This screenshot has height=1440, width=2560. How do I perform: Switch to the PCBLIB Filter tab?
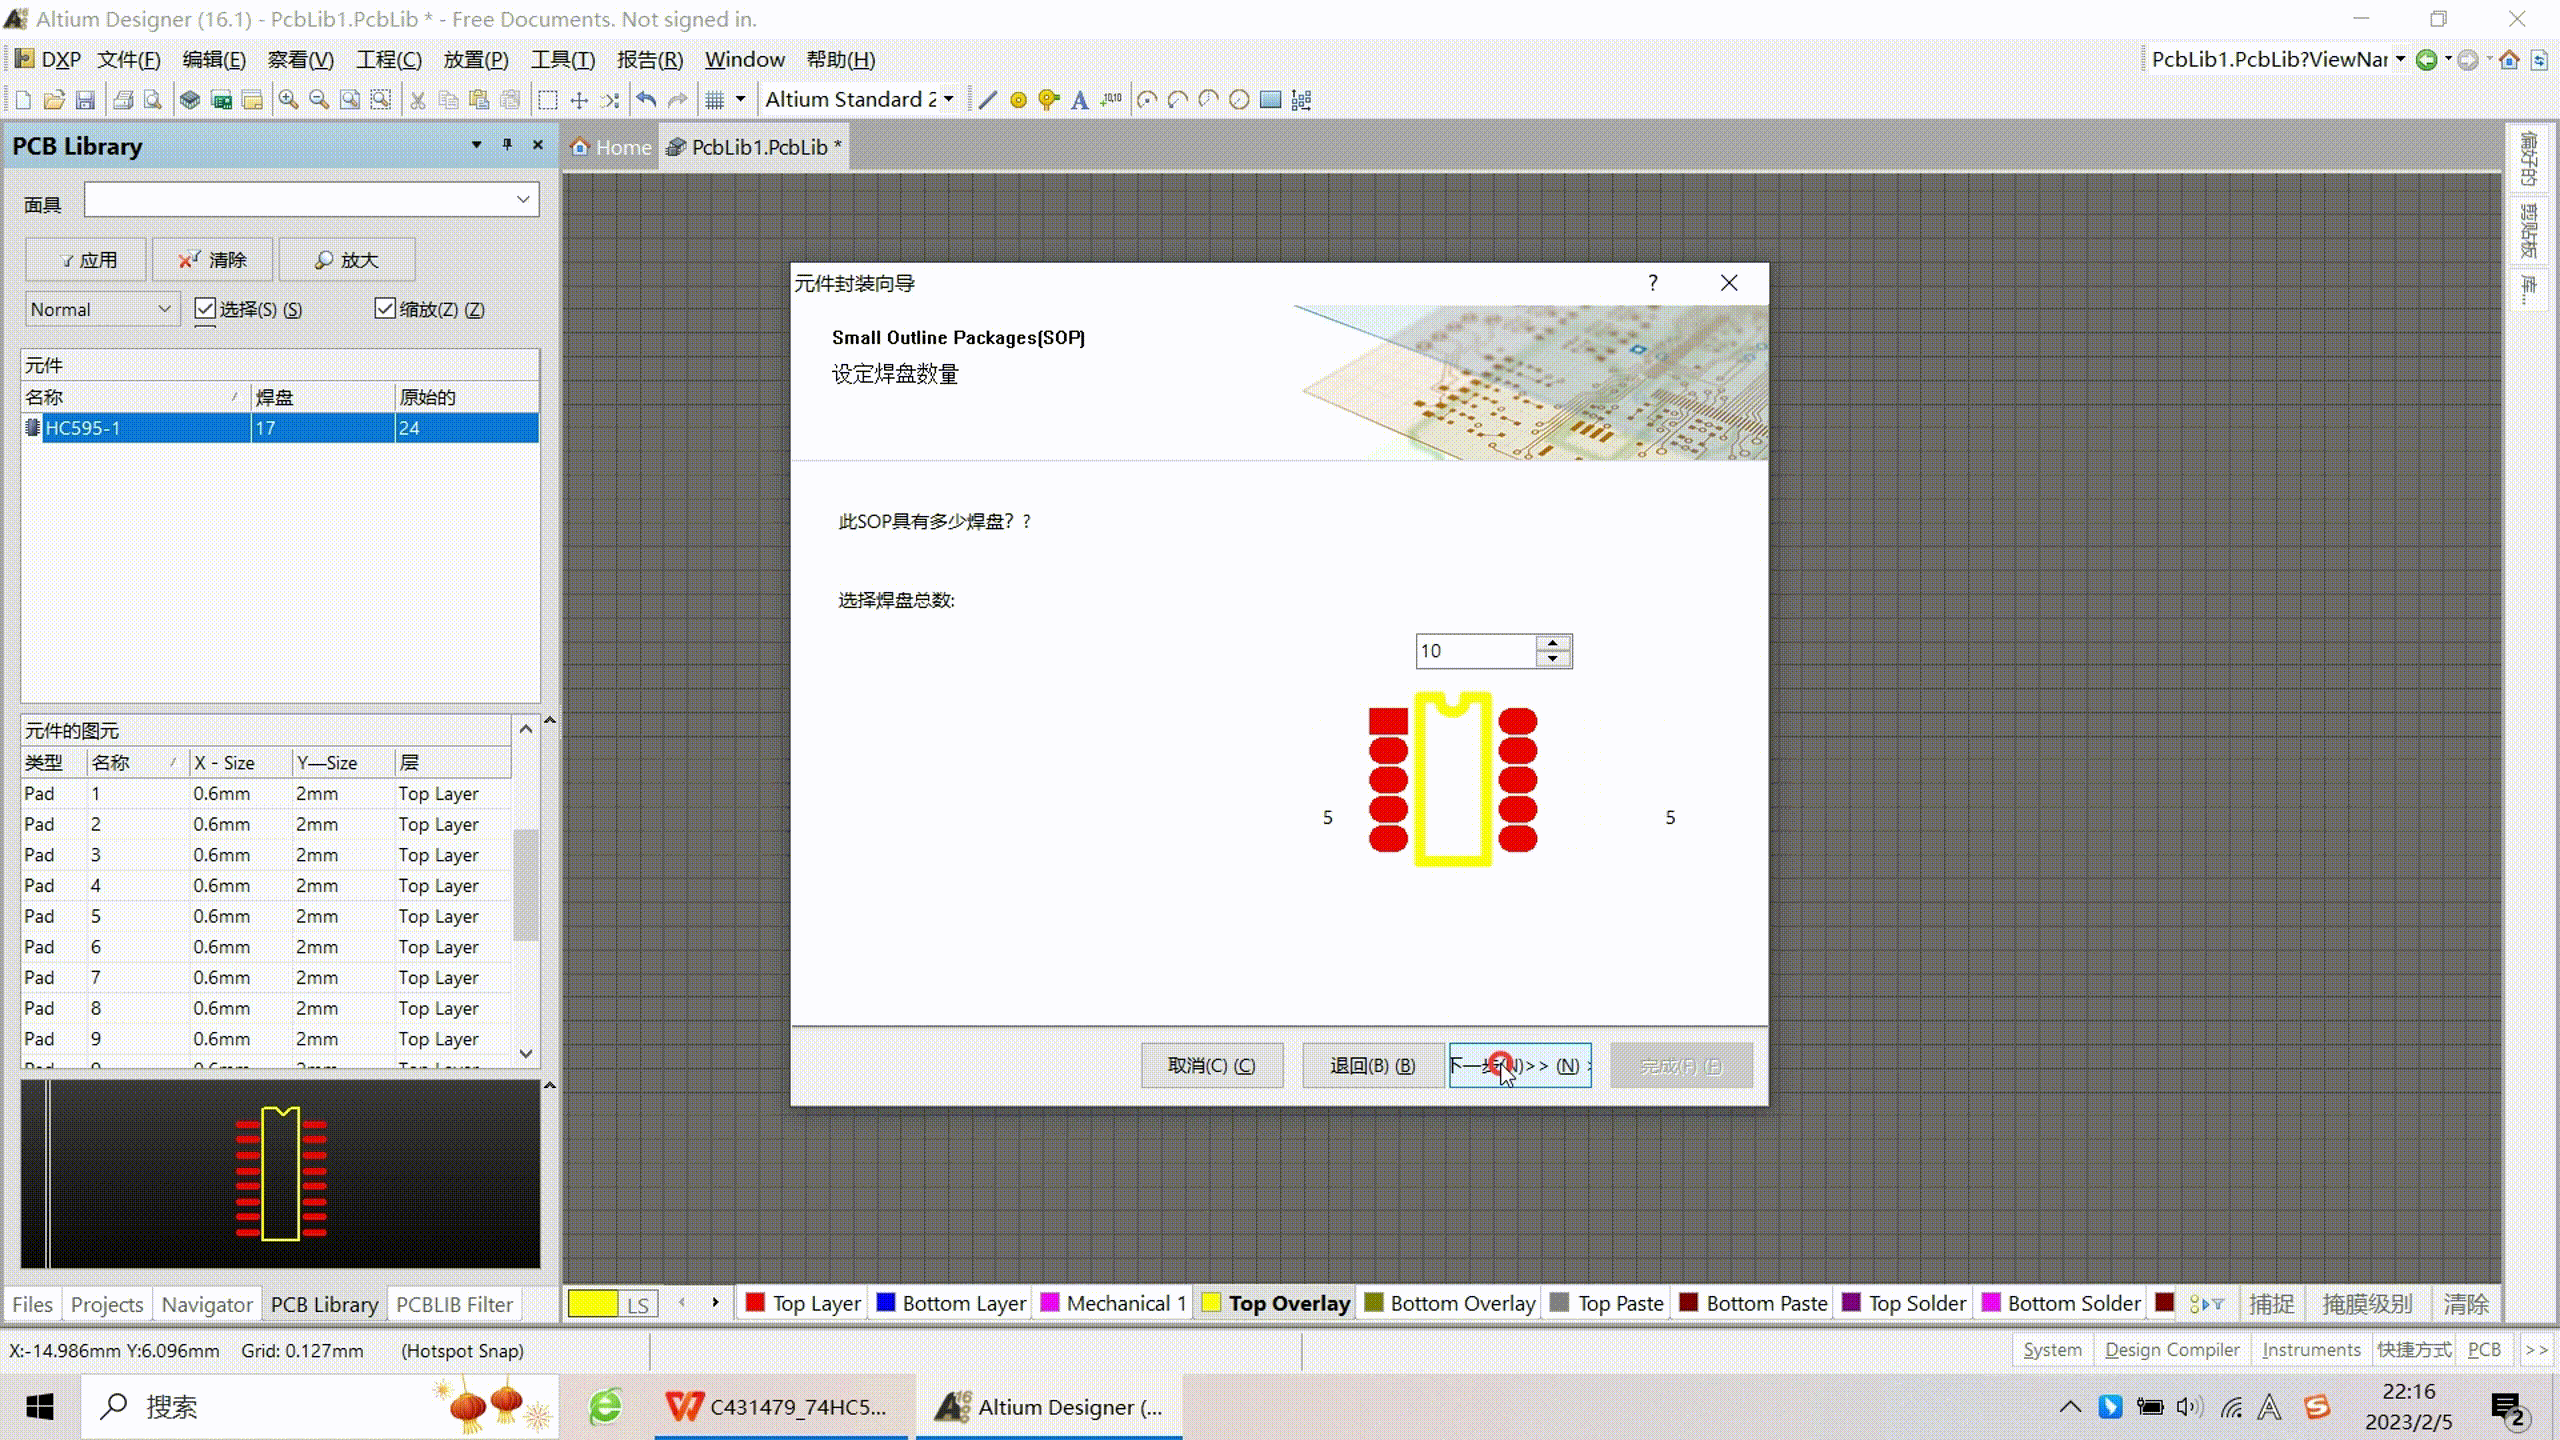point(454,1304)
